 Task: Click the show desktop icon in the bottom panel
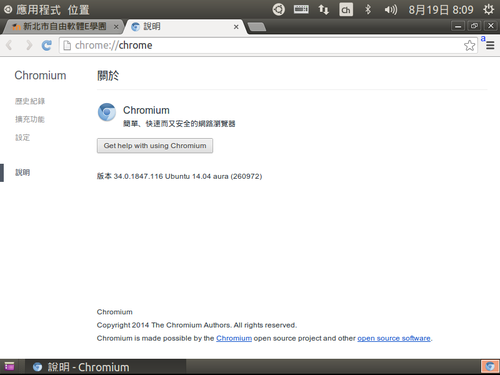(9, 367)
